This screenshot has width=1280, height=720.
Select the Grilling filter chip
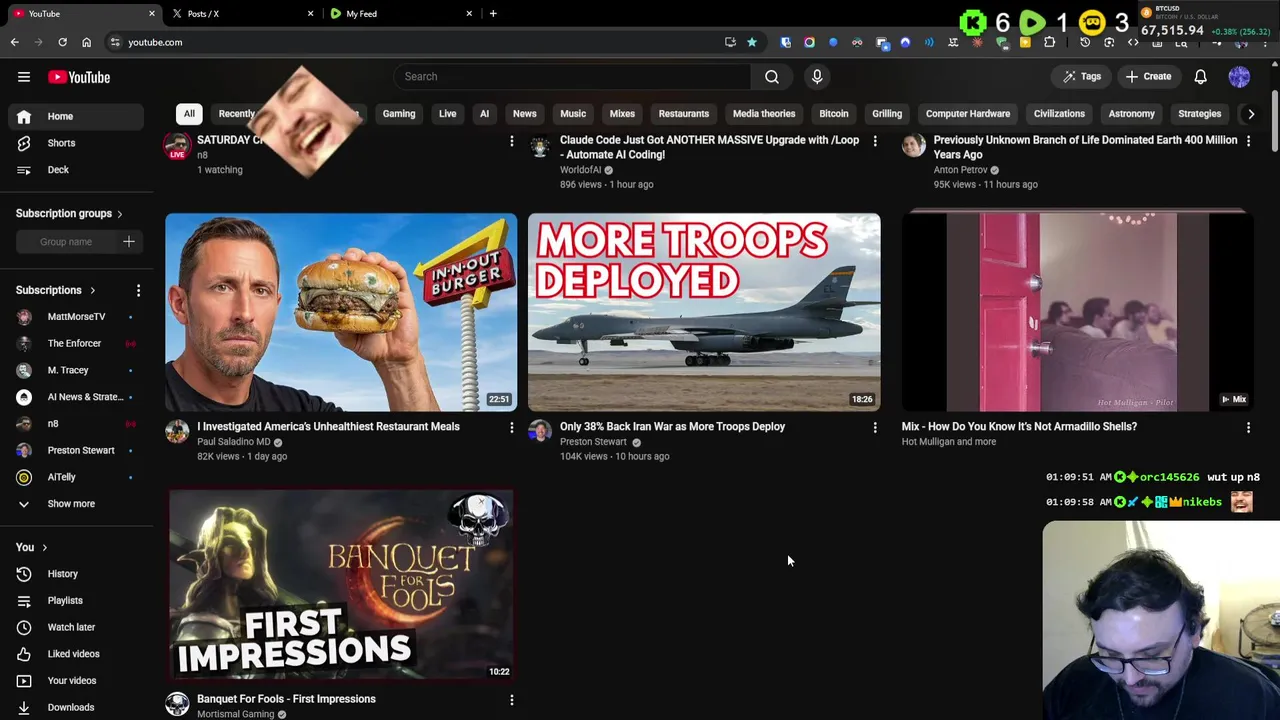pos(887,113)
